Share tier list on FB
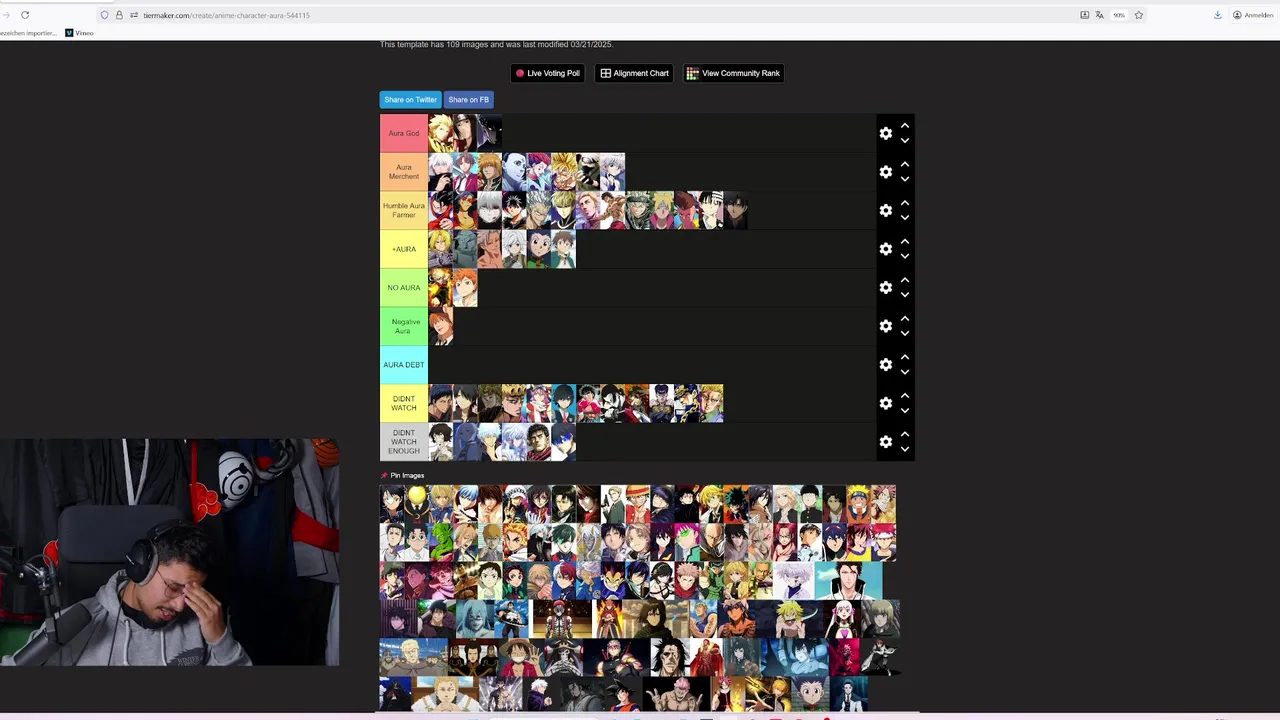 click(468, 100)
